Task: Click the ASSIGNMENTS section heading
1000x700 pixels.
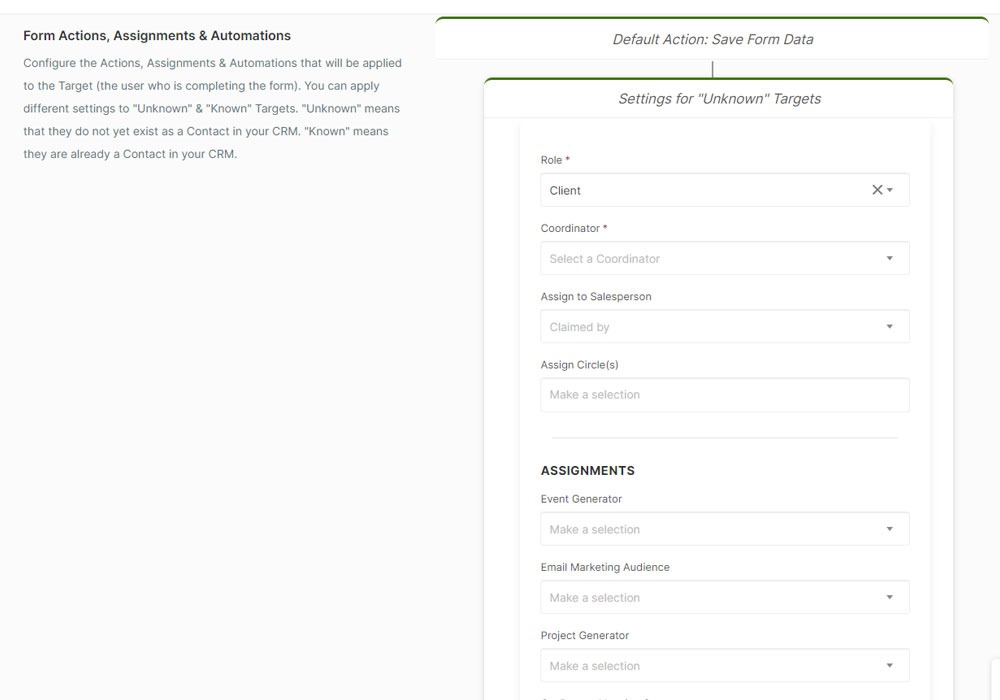Action: tap(587, 471)
